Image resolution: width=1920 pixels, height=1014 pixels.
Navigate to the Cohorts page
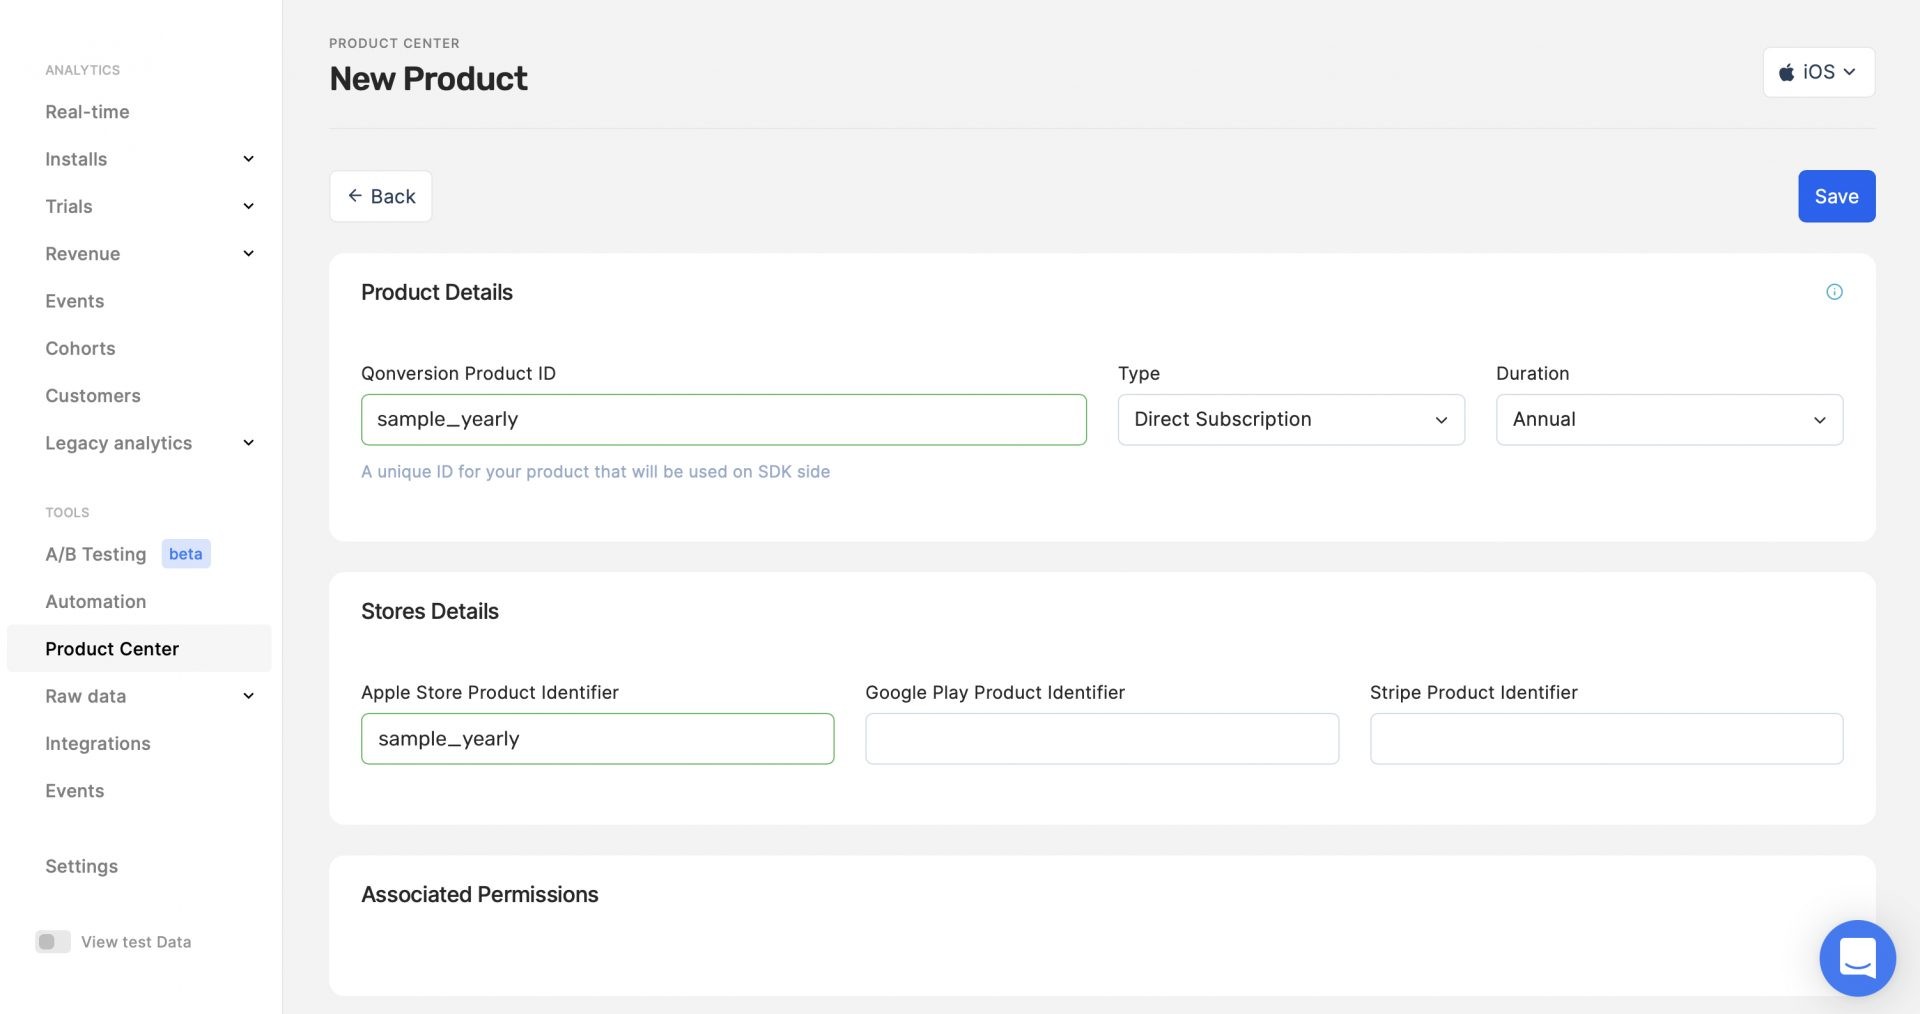point(80,348)
